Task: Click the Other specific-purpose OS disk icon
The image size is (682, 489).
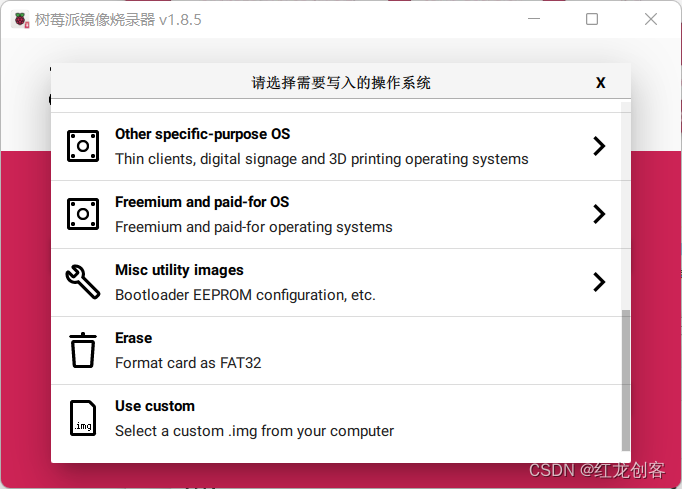Action: (83, 146)
